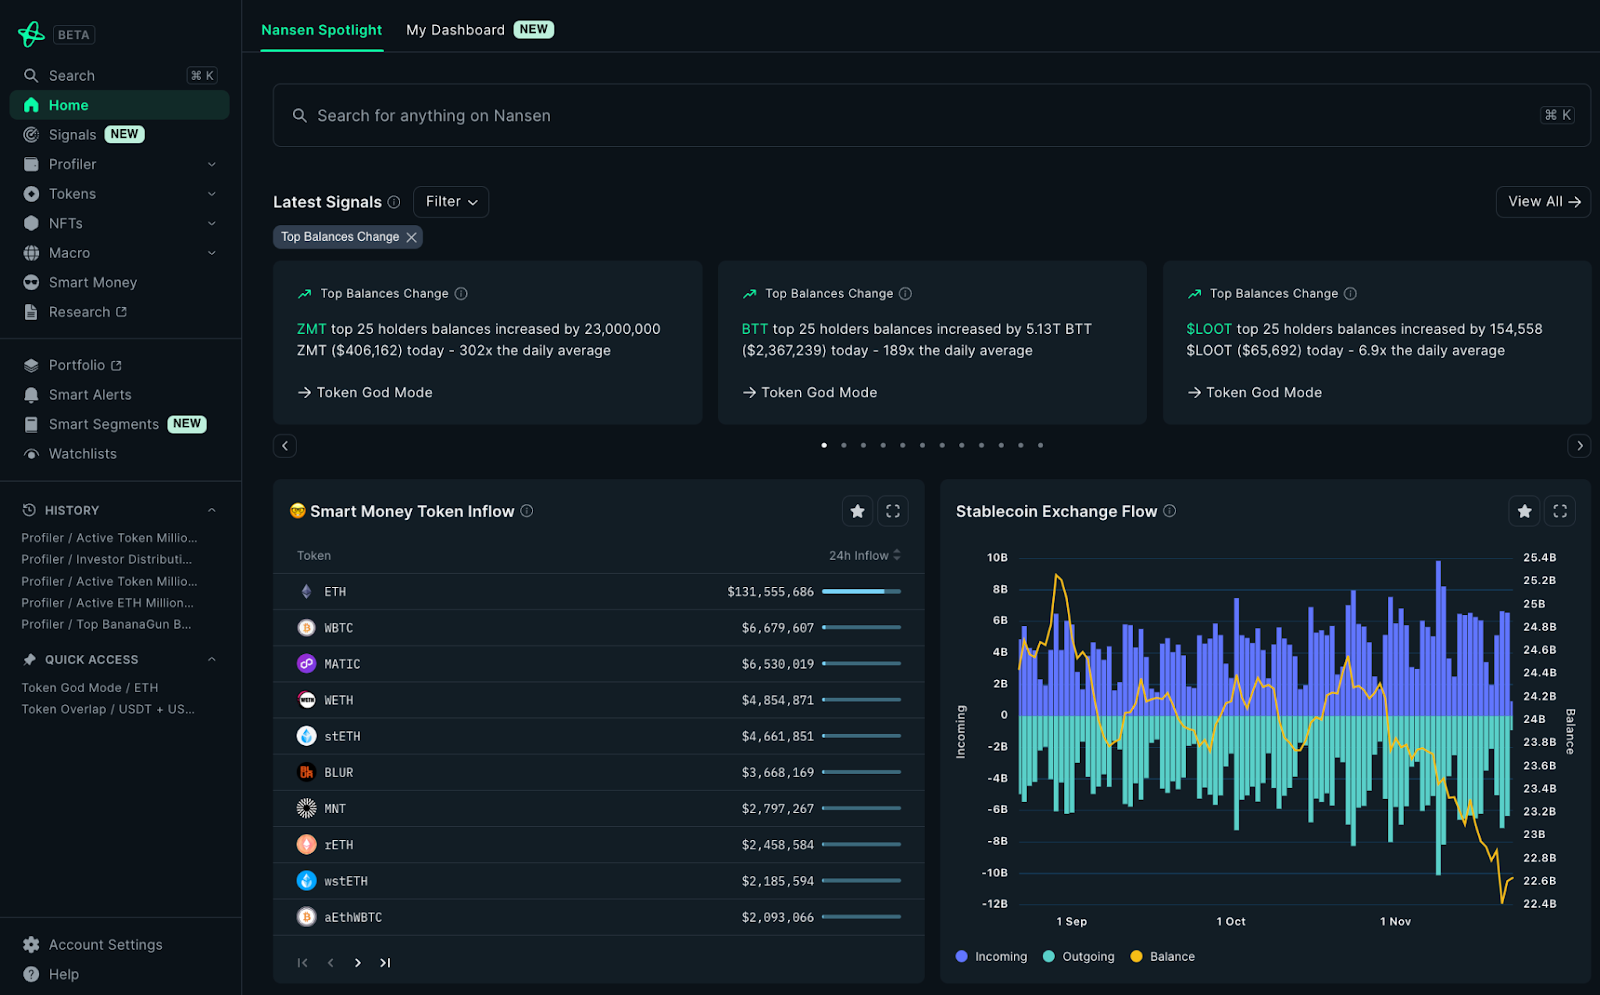Jump to first table page
The width and height of the screenshot is (1600, 995).
tap(302, 963)
